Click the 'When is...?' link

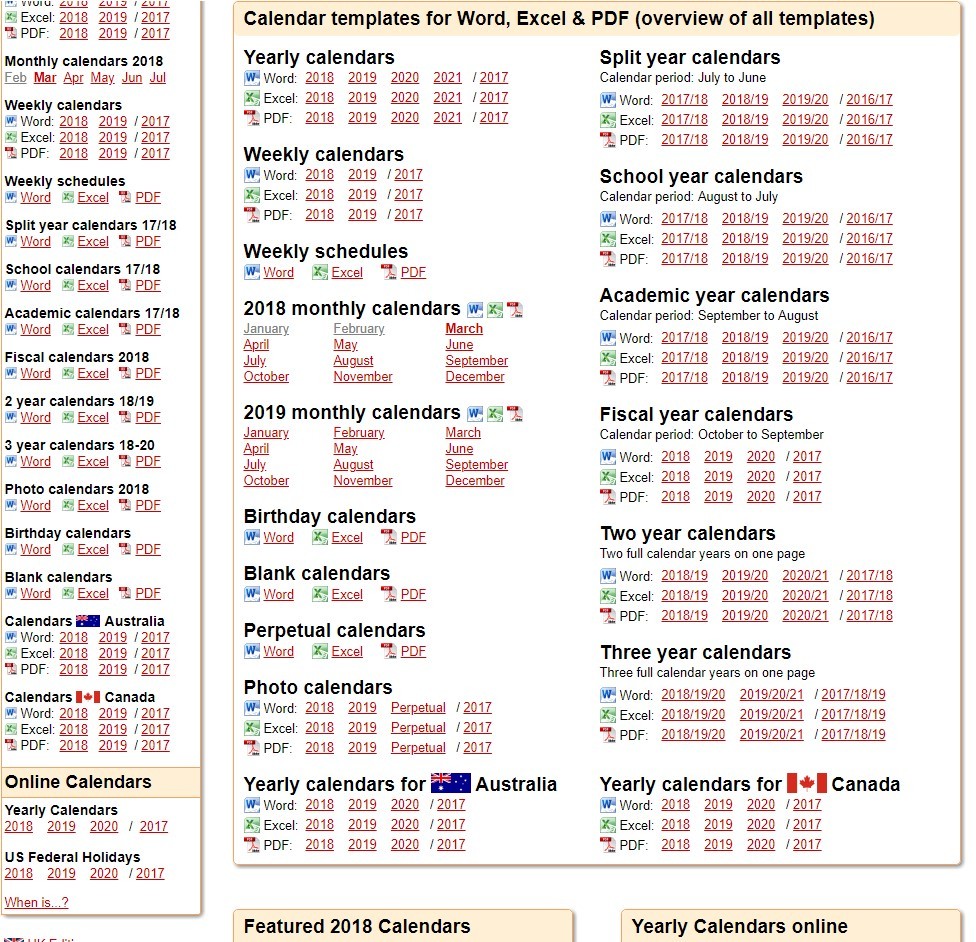(36, 903)
